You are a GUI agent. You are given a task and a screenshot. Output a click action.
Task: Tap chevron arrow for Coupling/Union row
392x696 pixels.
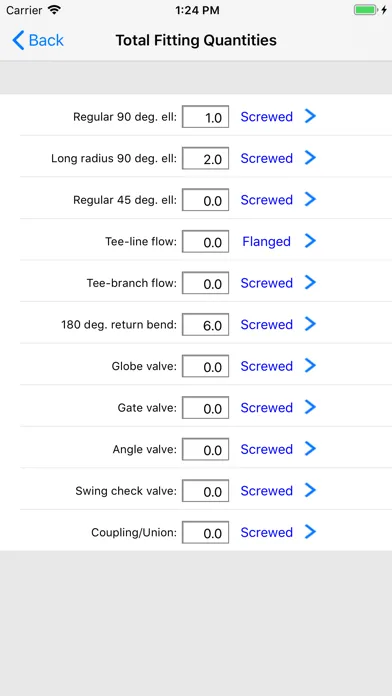coord(310,532)
